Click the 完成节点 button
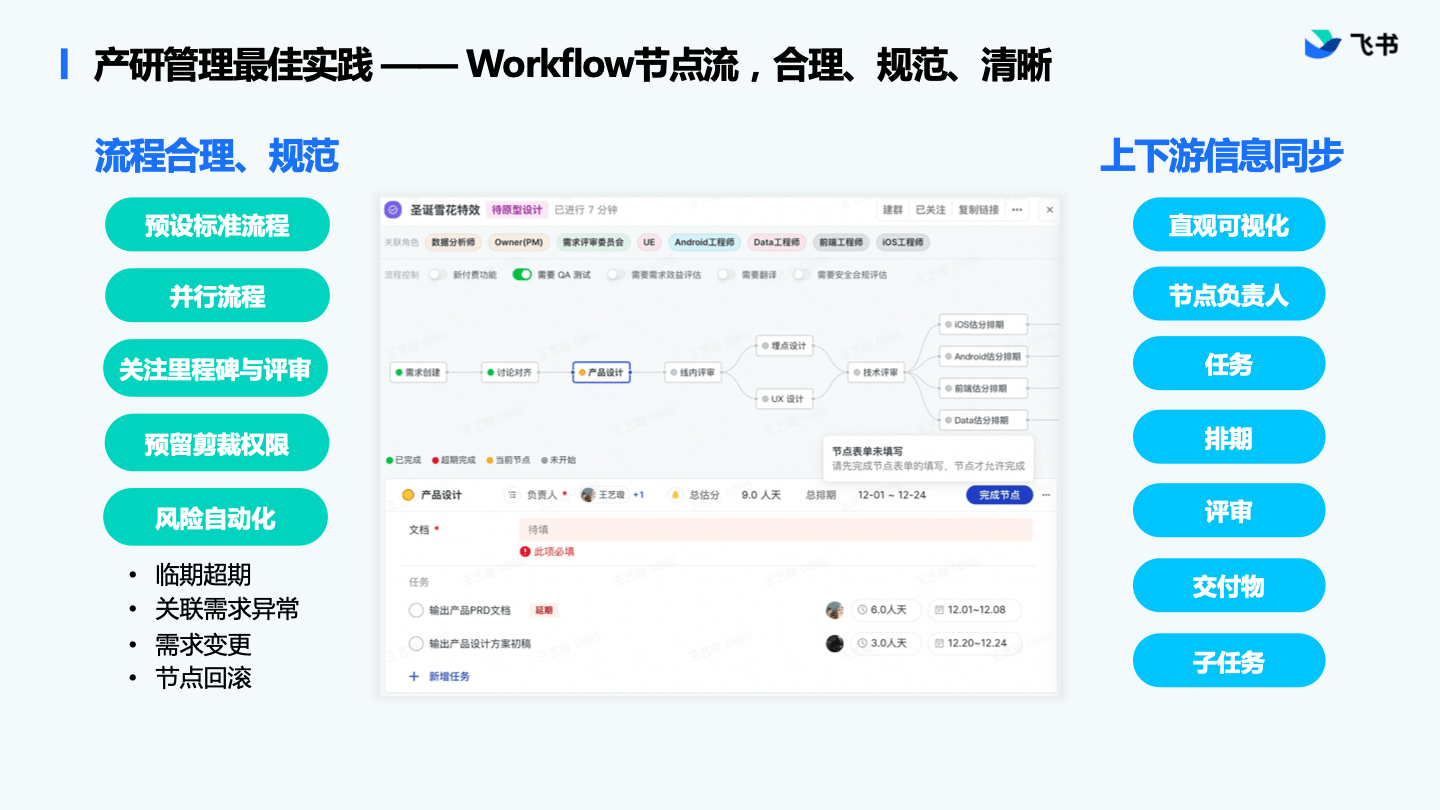 coord(999,495)
